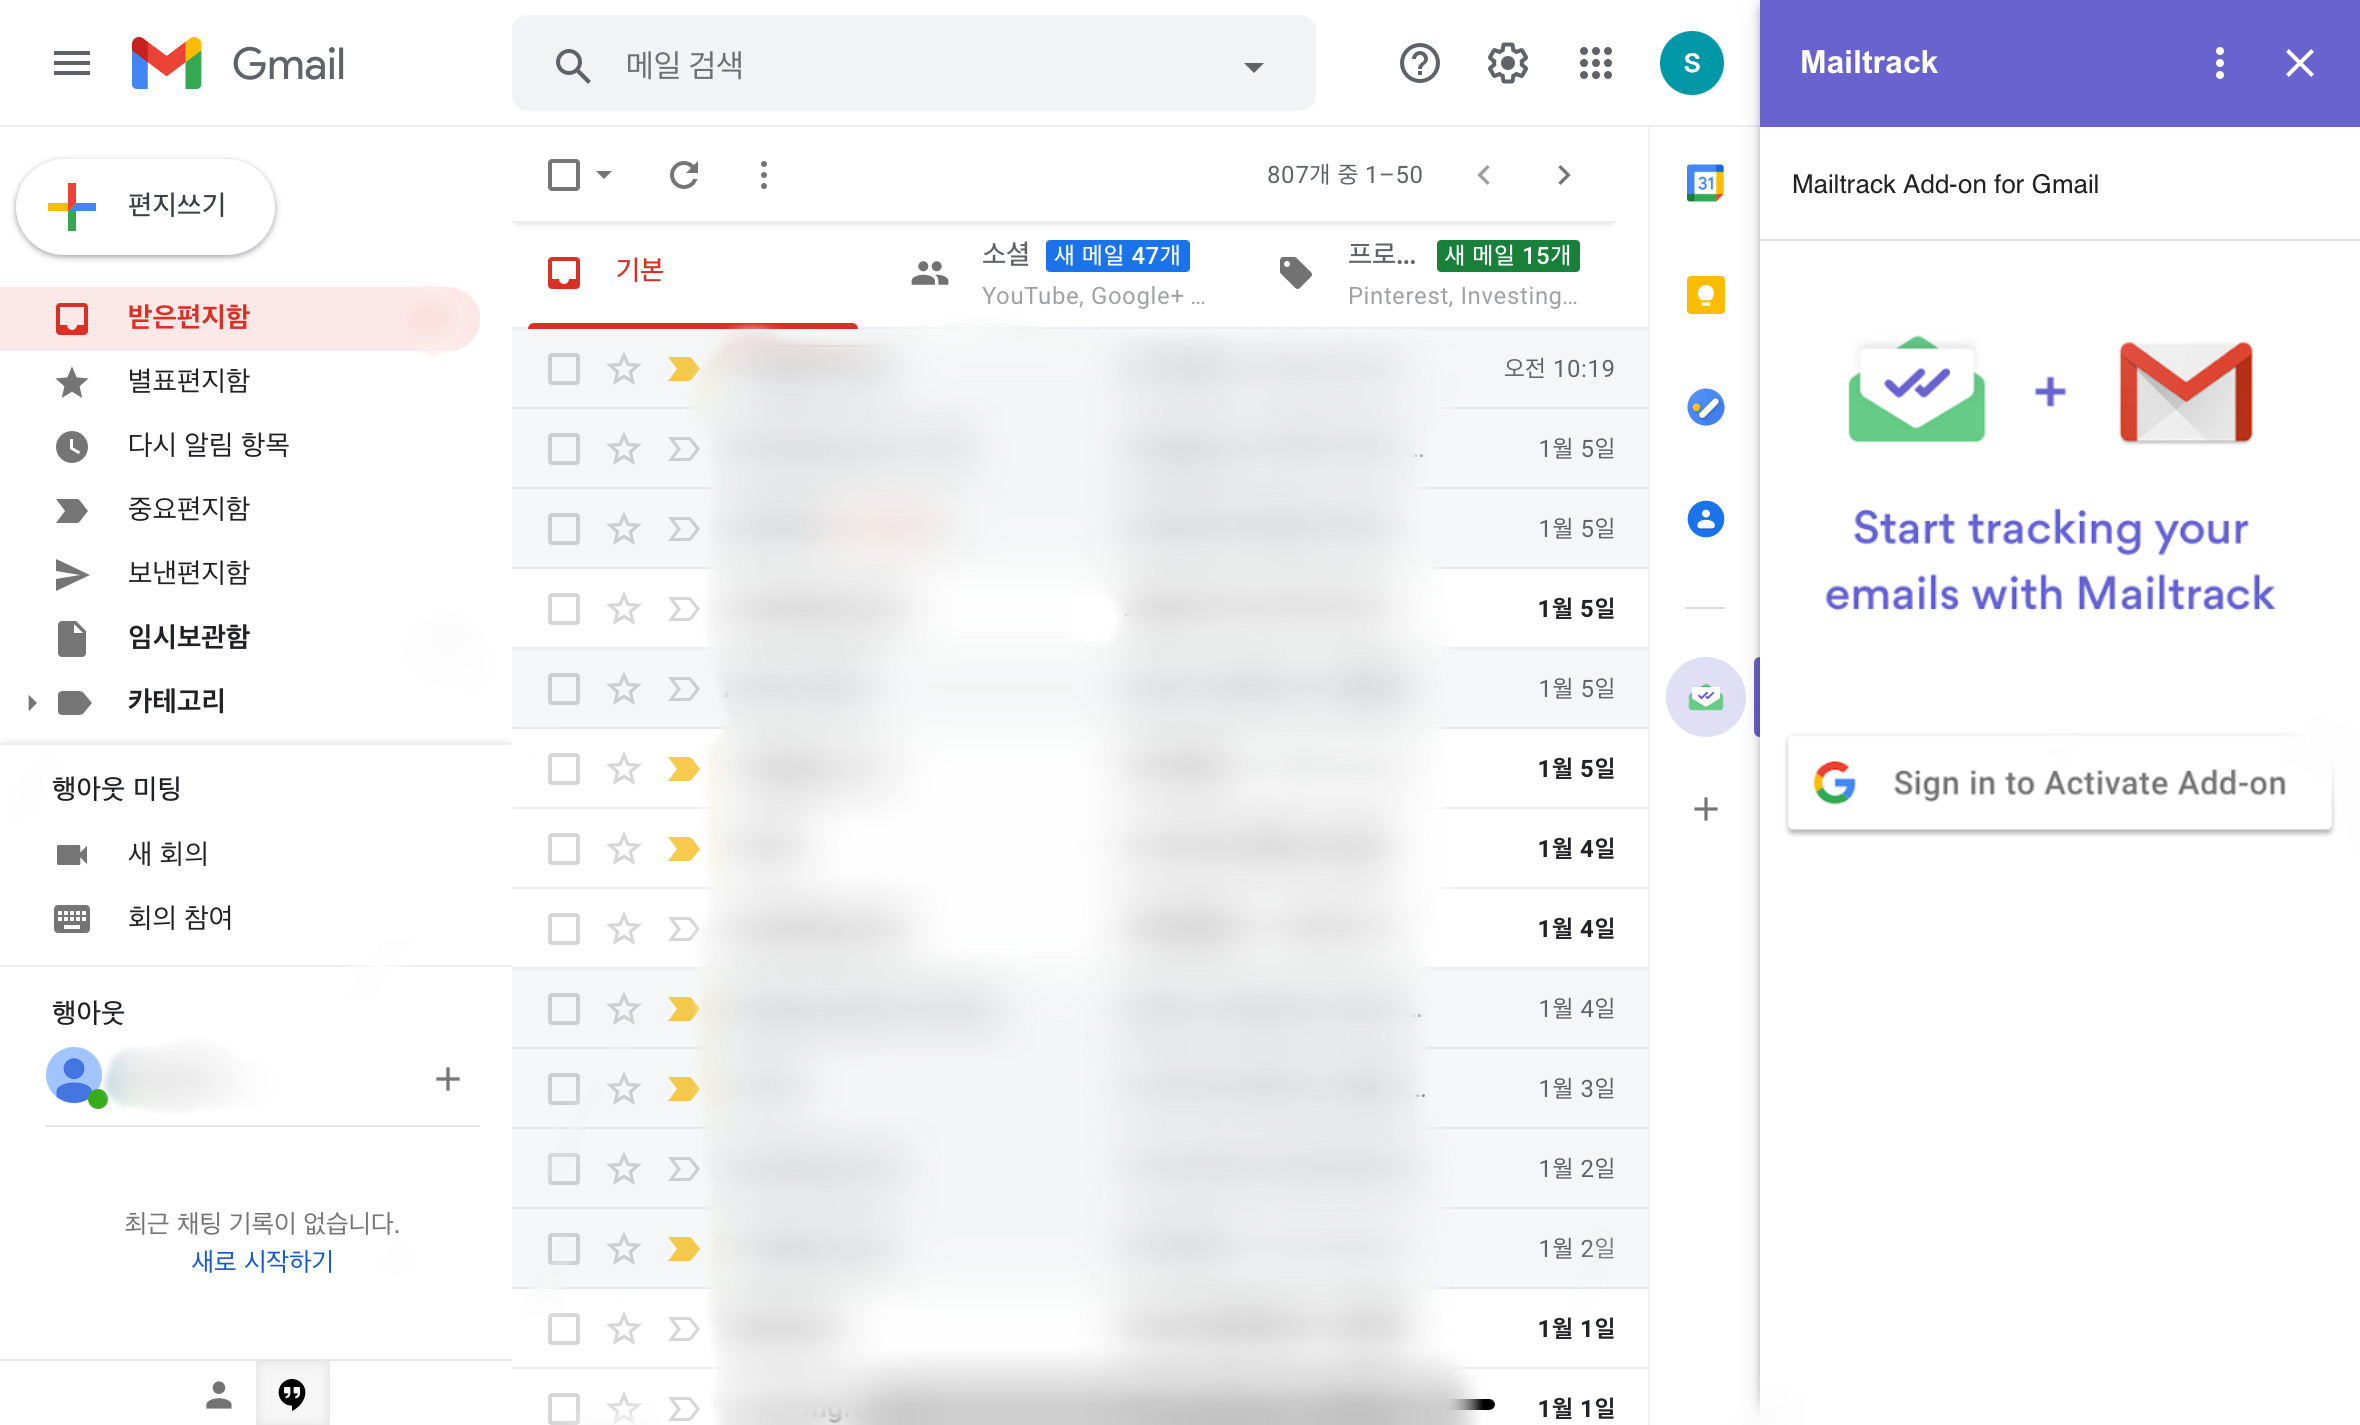Click the 편지쓰기 compose button

[x=146, y=206]
